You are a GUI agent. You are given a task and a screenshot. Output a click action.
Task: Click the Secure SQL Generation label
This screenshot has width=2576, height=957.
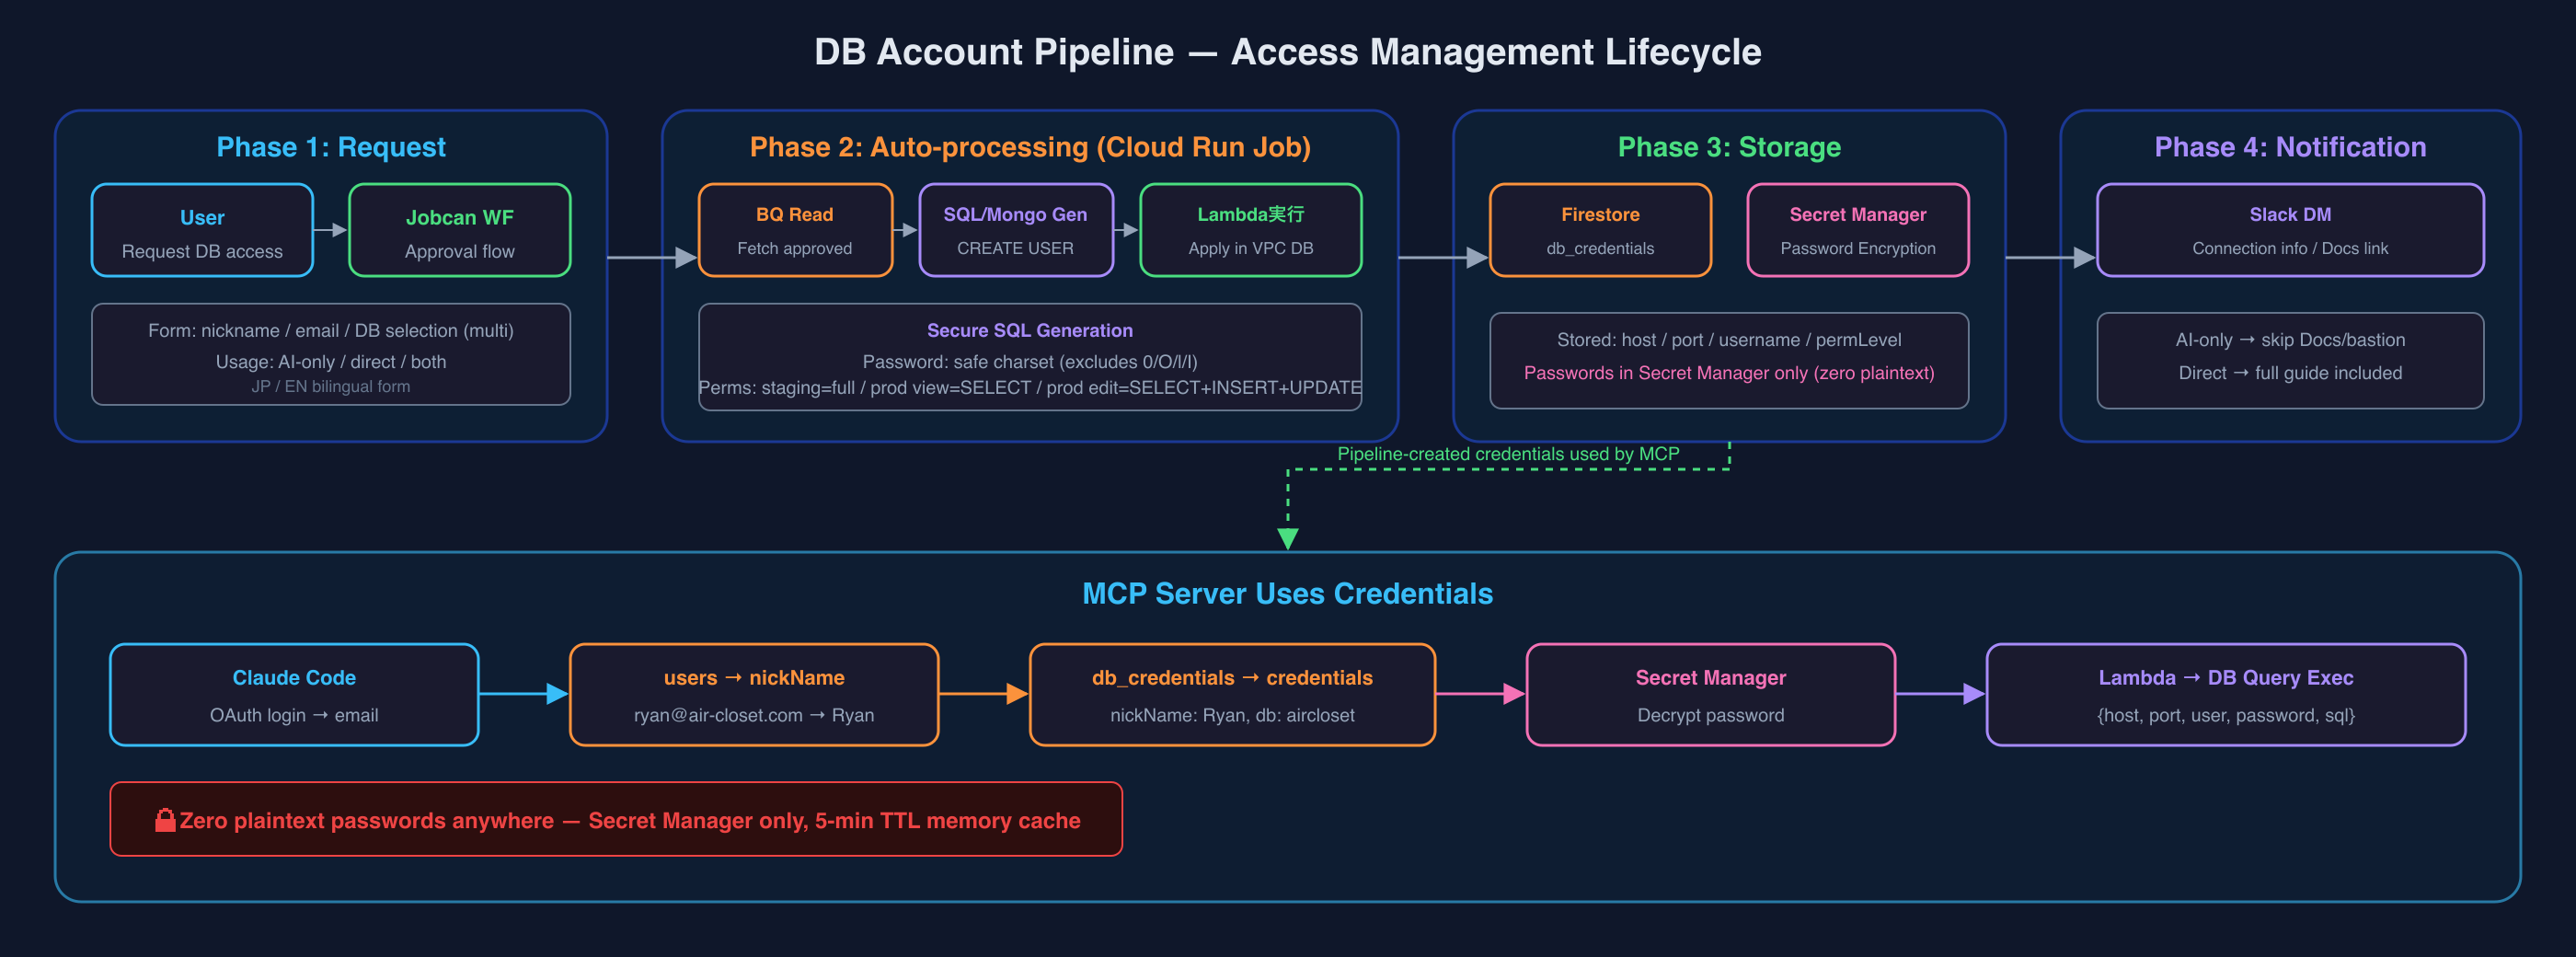1030,330
